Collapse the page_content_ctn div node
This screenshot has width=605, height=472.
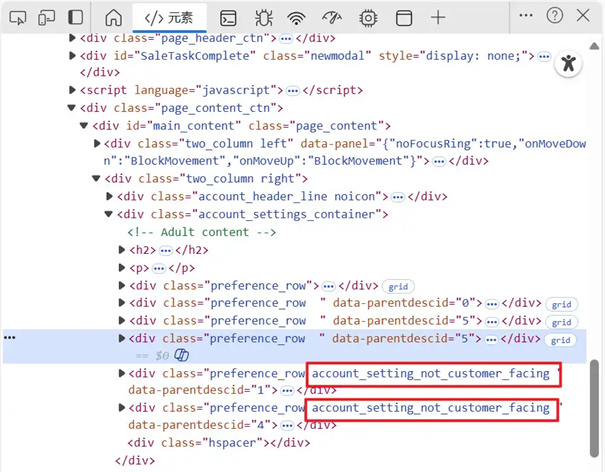(71, 108)
